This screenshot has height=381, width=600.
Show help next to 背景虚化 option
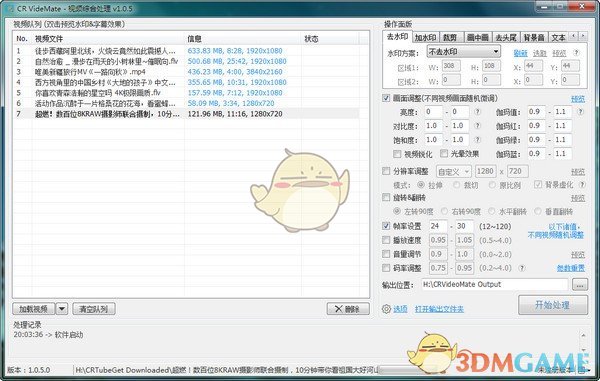(x=582, y=185)
